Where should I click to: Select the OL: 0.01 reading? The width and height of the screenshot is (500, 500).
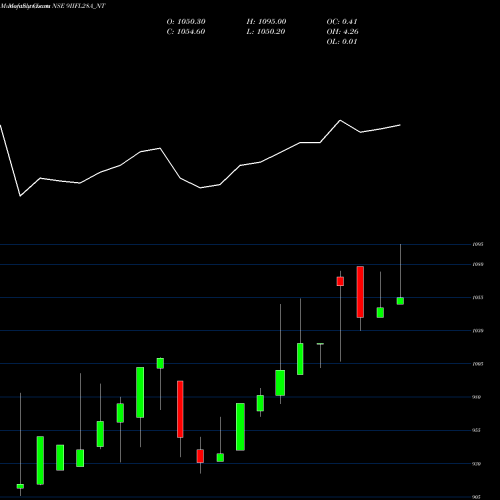(342, 42)
